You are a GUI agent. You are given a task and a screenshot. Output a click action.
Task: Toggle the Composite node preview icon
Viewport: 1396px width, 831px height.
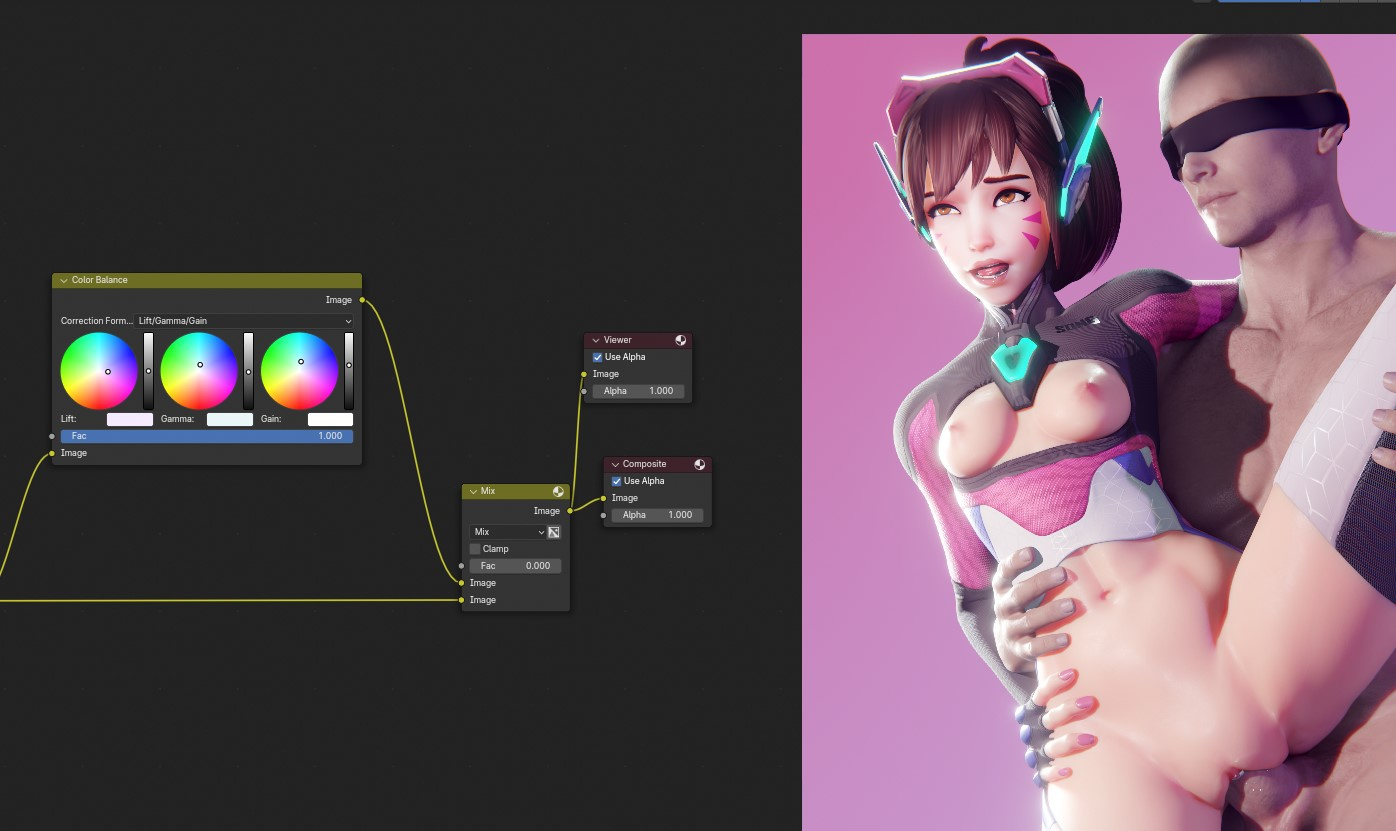click(x=700, y=465)
